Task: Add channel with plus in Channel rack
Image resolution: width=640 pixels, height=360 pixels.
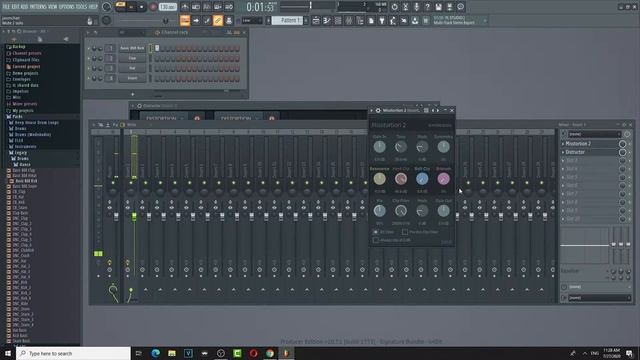Action: [x=132, y=94]
